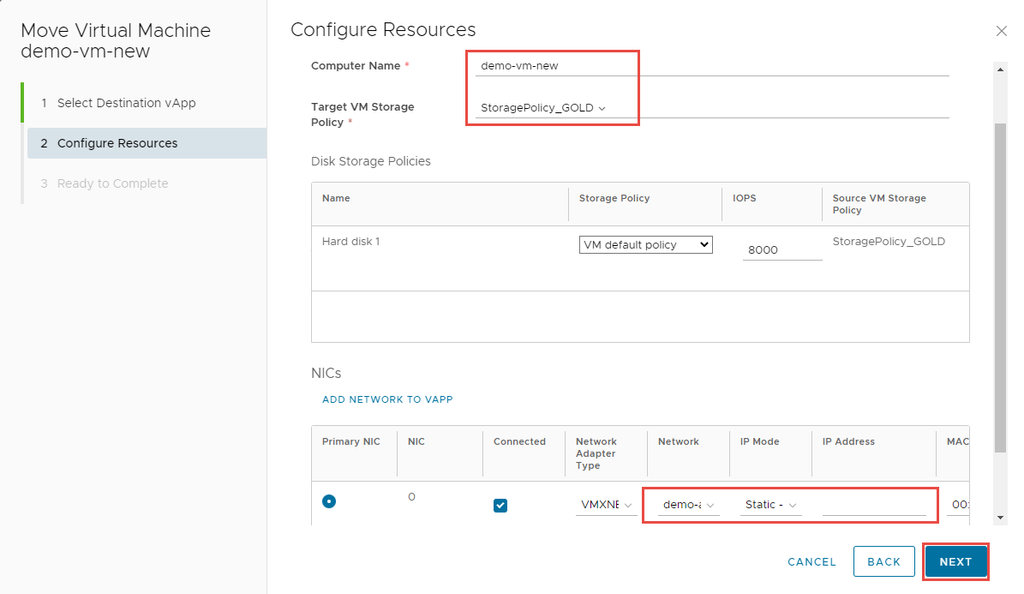Focus the Computer Name text field
This screenshot has width=1024, height=594.
pos(712,66)
